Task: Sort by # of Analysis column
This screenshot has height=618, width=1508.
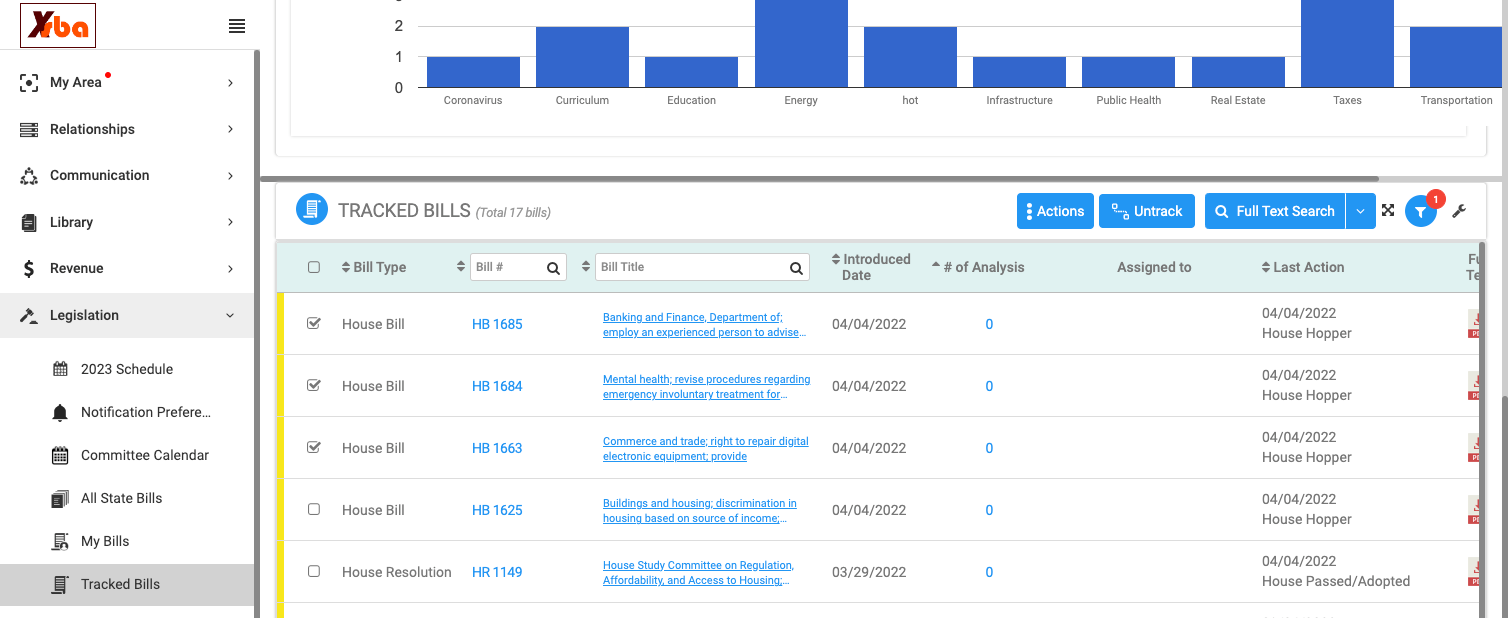Action: (x=978, y=267)
